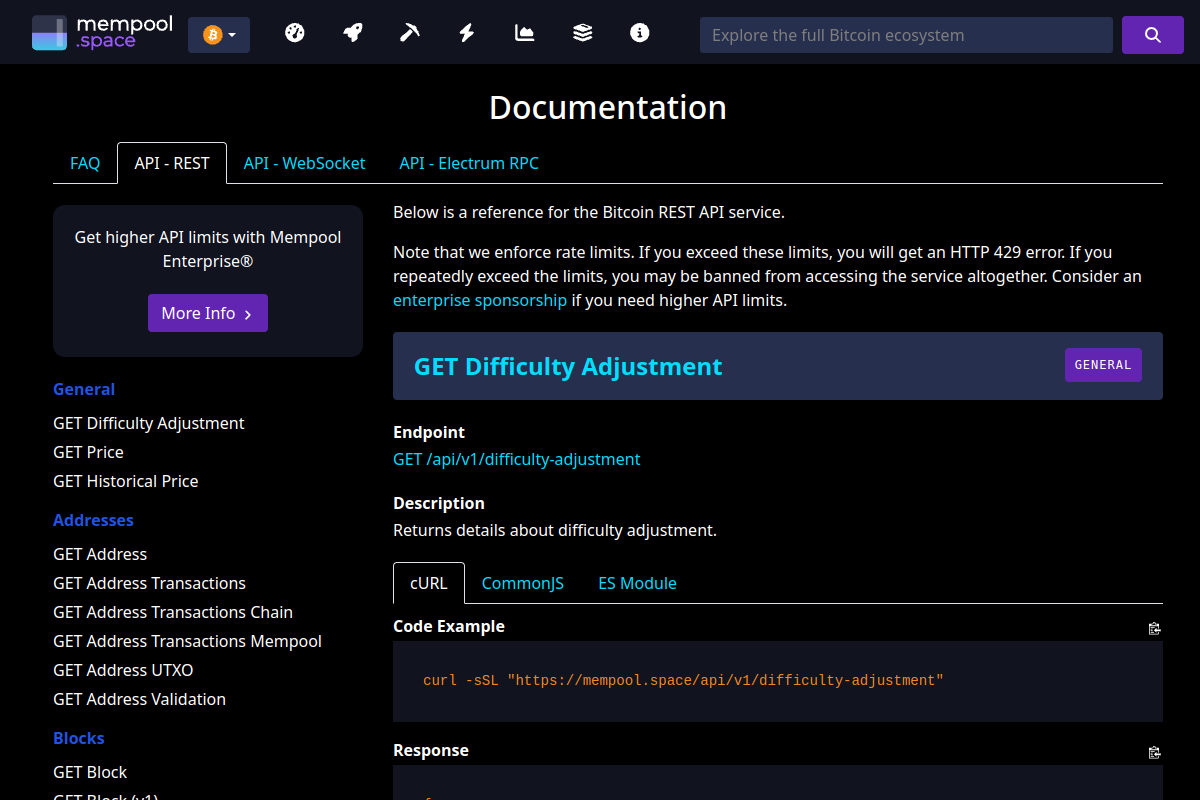1200x800 pixels.
Task: Switch to the FAQ tab
Action: coord(85,163)
